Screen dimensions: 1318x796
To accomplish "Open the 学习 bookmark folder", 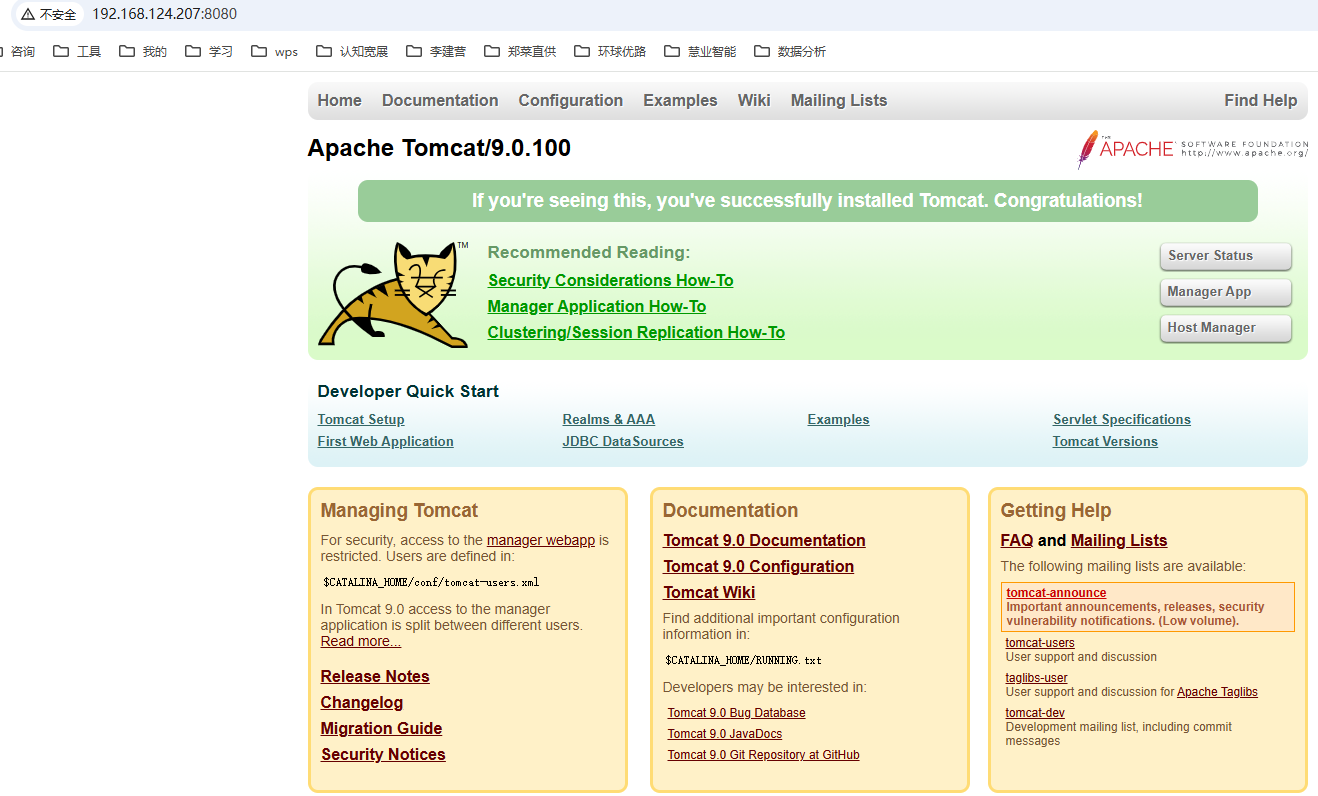I will (209, 51).
